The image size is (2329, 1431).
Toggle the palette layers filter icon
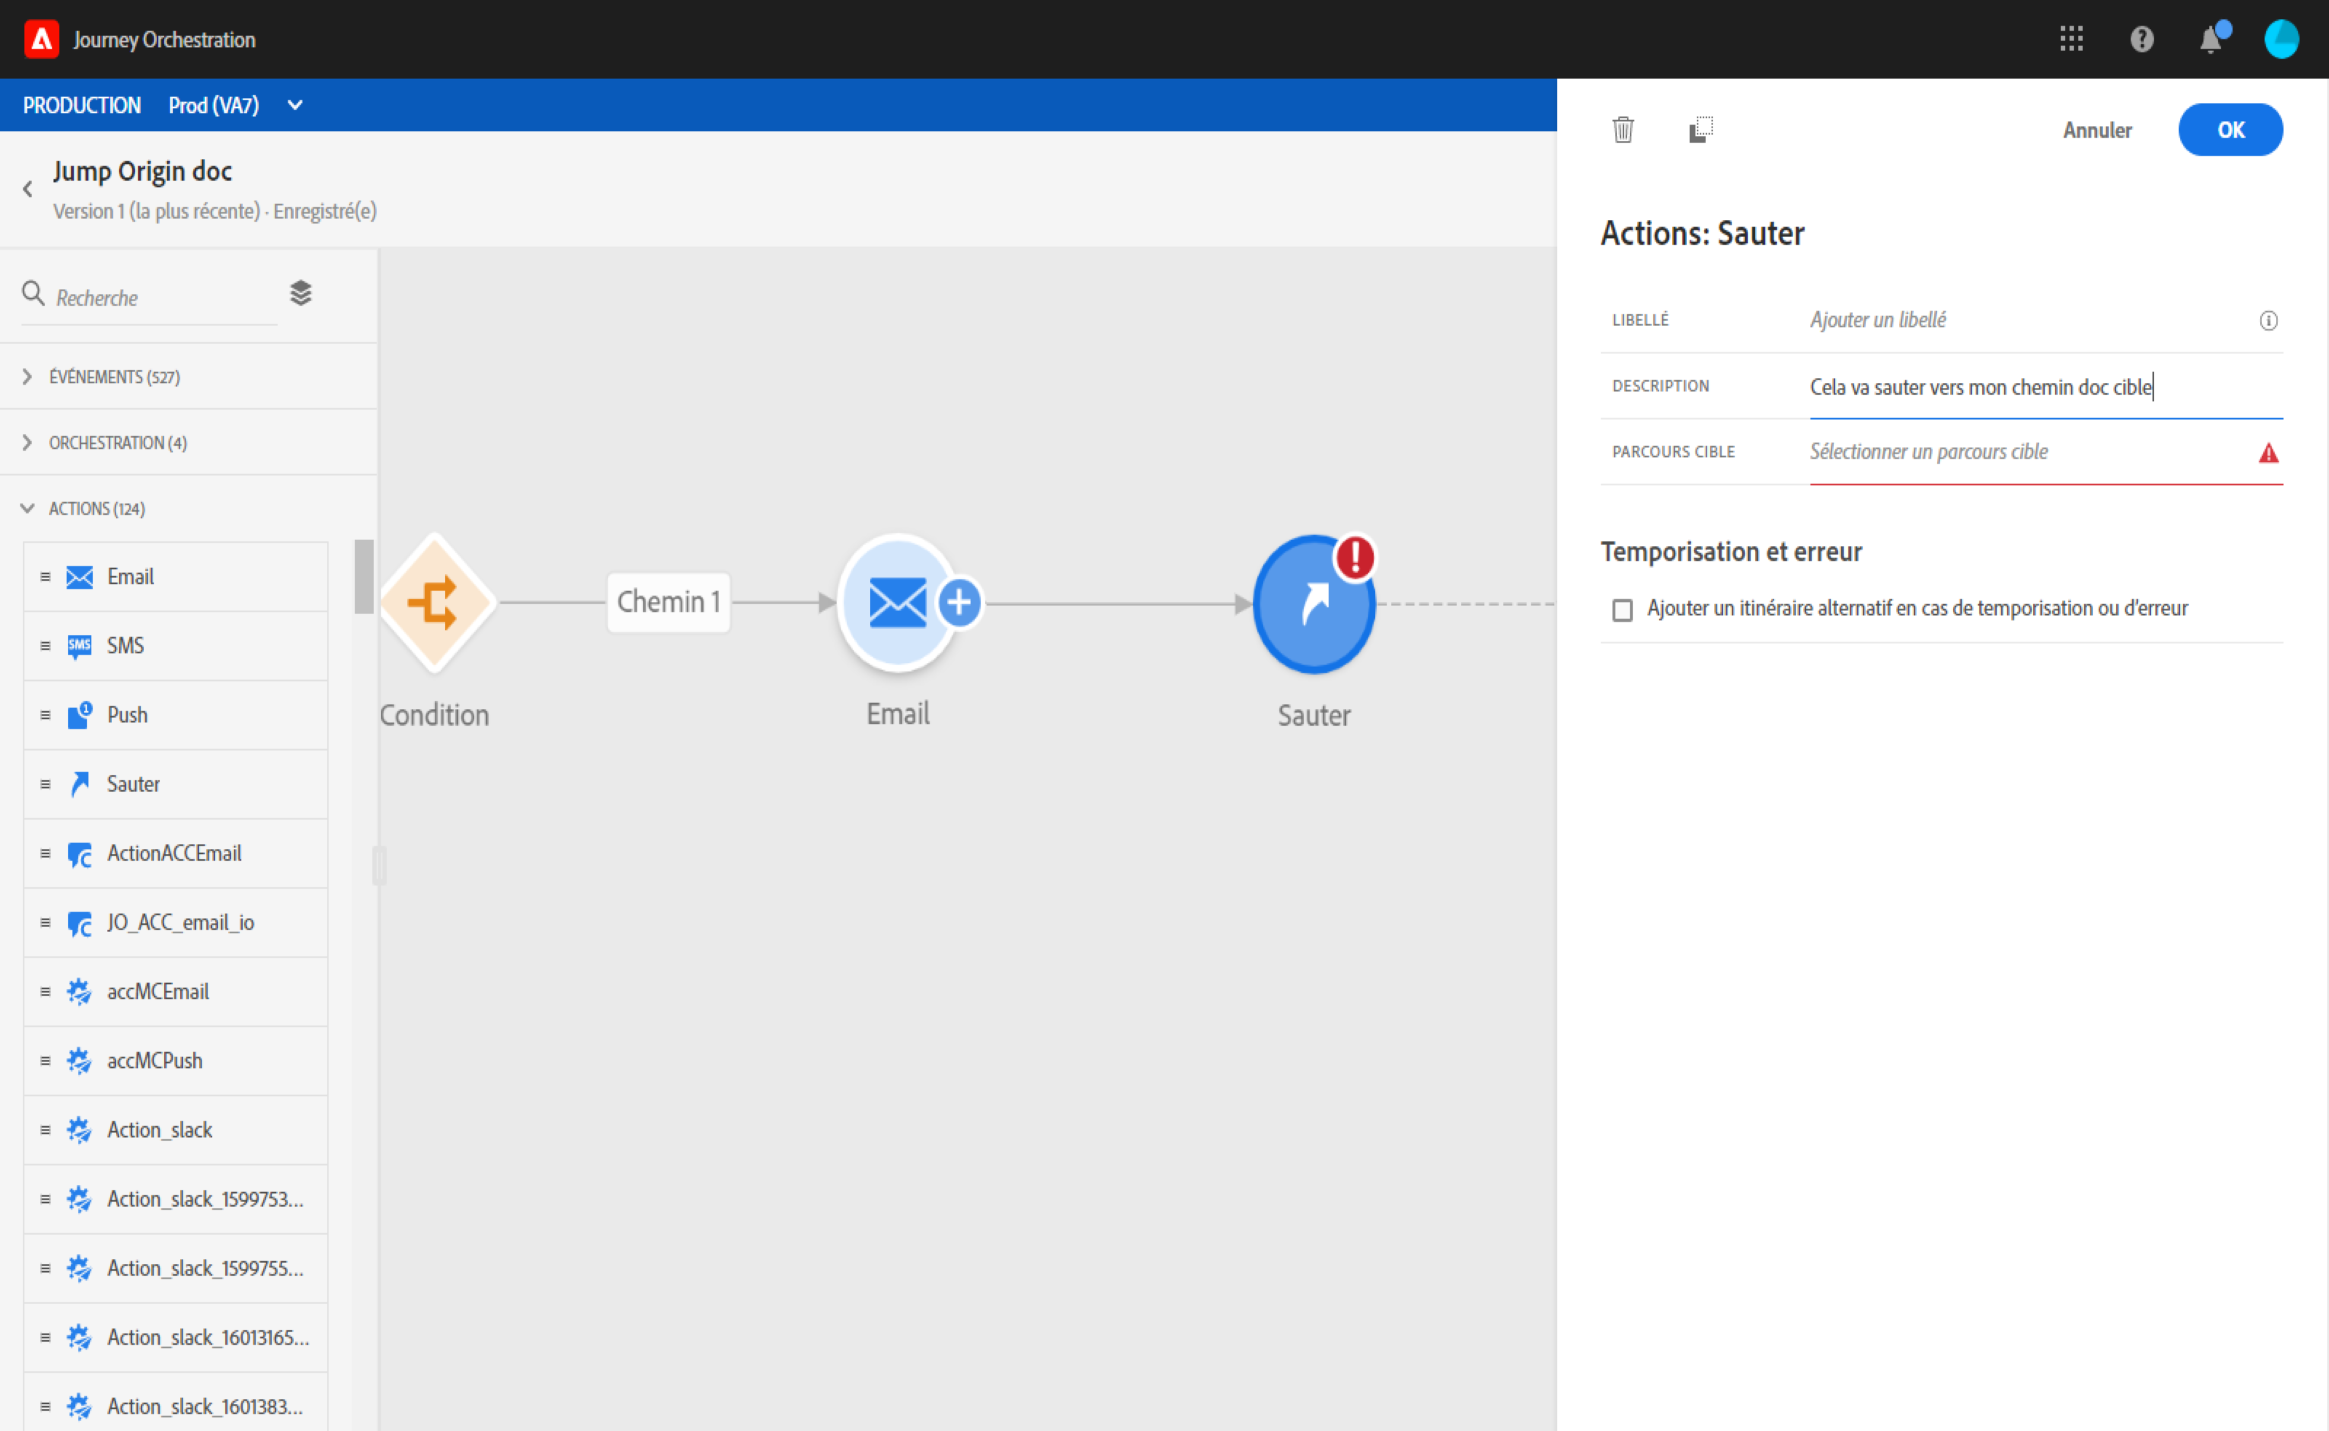pos(300,294)
